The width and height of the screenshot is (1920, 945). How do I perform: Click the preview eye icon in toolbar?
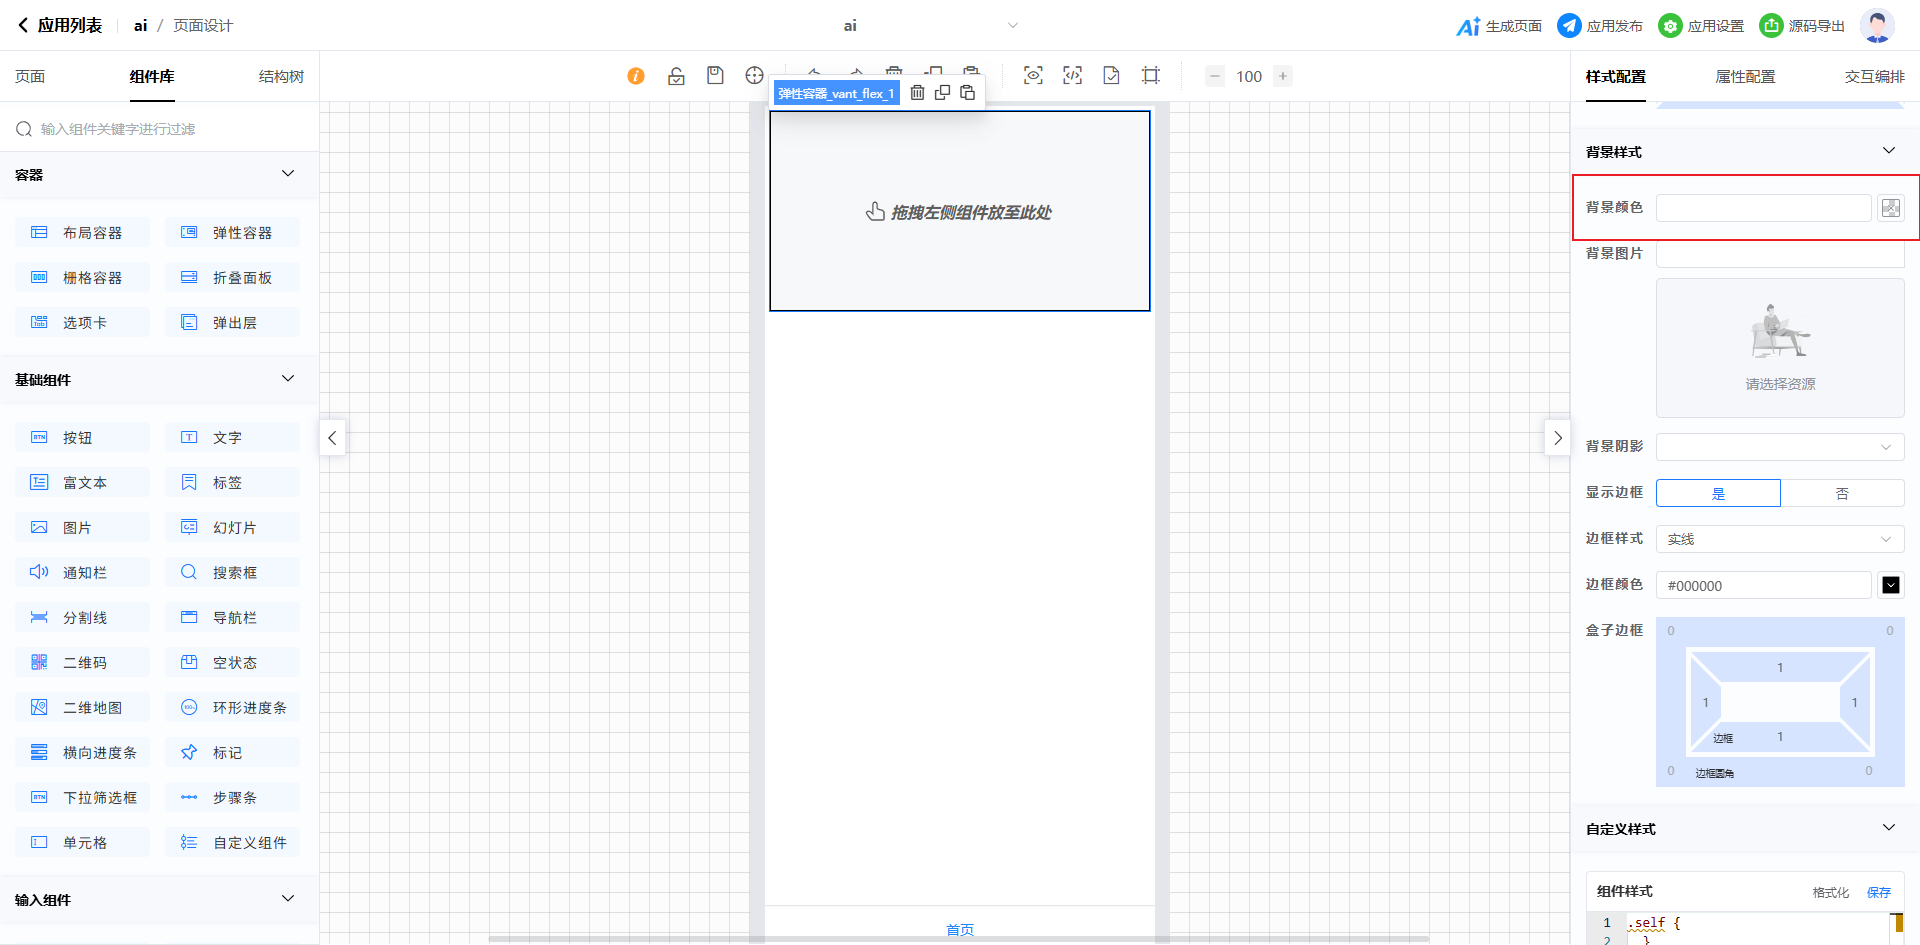point(1033,76)
